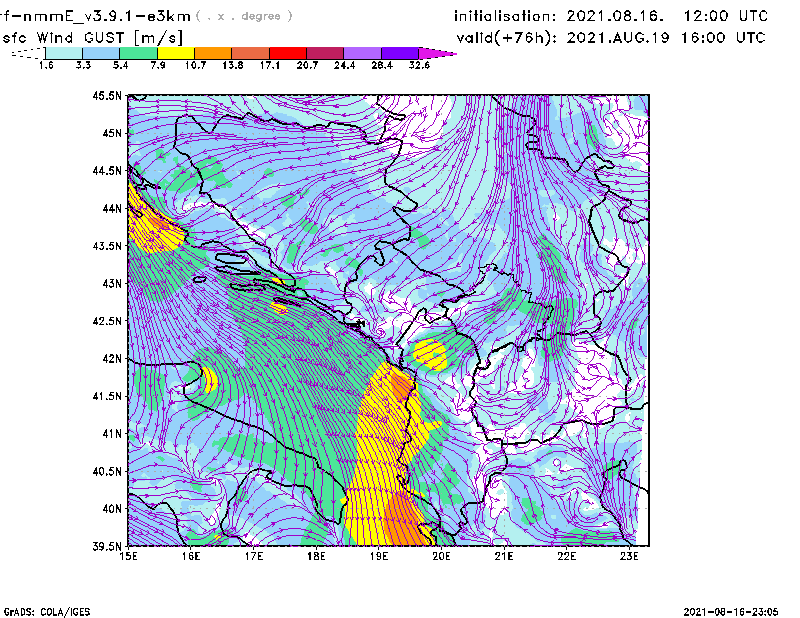The height and width of the screenshot is (618, 800).
Task: Click the "45.5N" latitude label
Action: 107,95
